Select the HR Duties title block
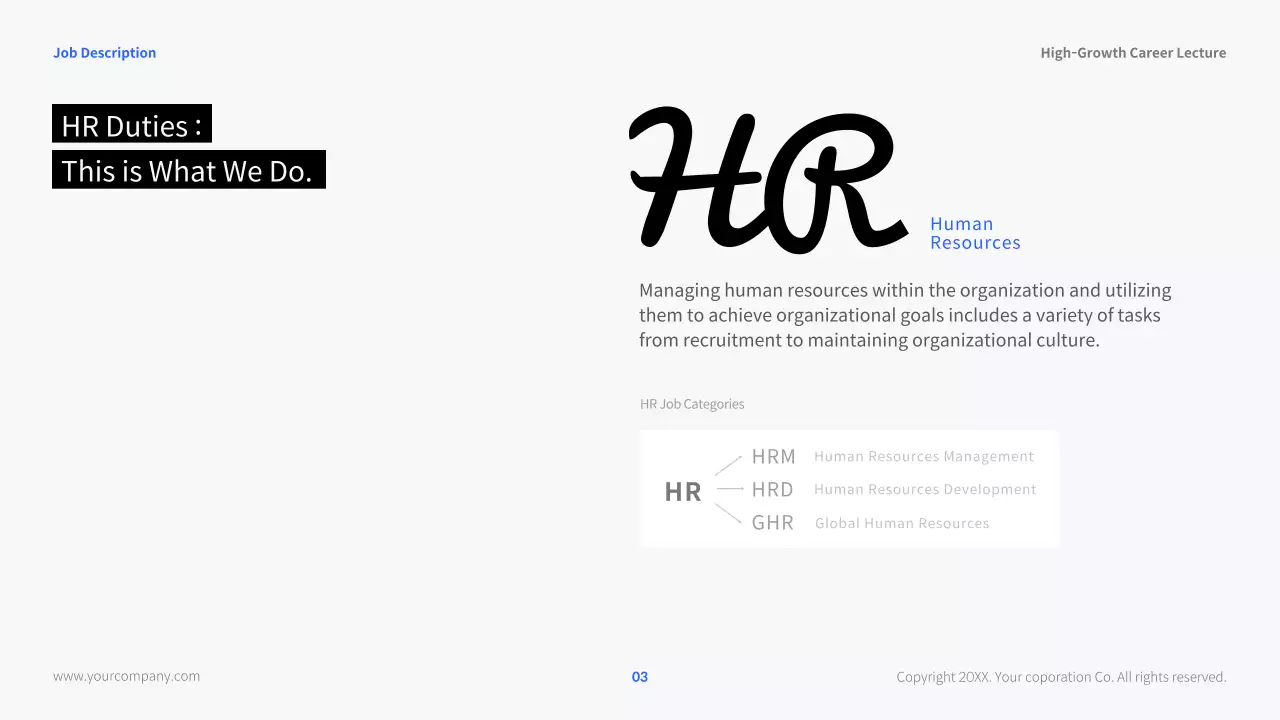The height and width of the screenshot is (720, 1280). click(132, 125)
